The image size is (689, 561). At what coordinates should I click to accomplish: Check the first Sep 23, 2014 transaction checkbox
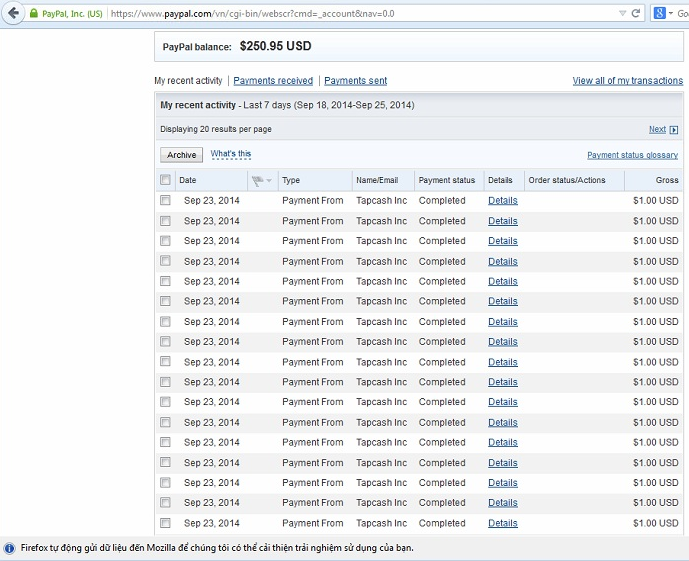165,201
